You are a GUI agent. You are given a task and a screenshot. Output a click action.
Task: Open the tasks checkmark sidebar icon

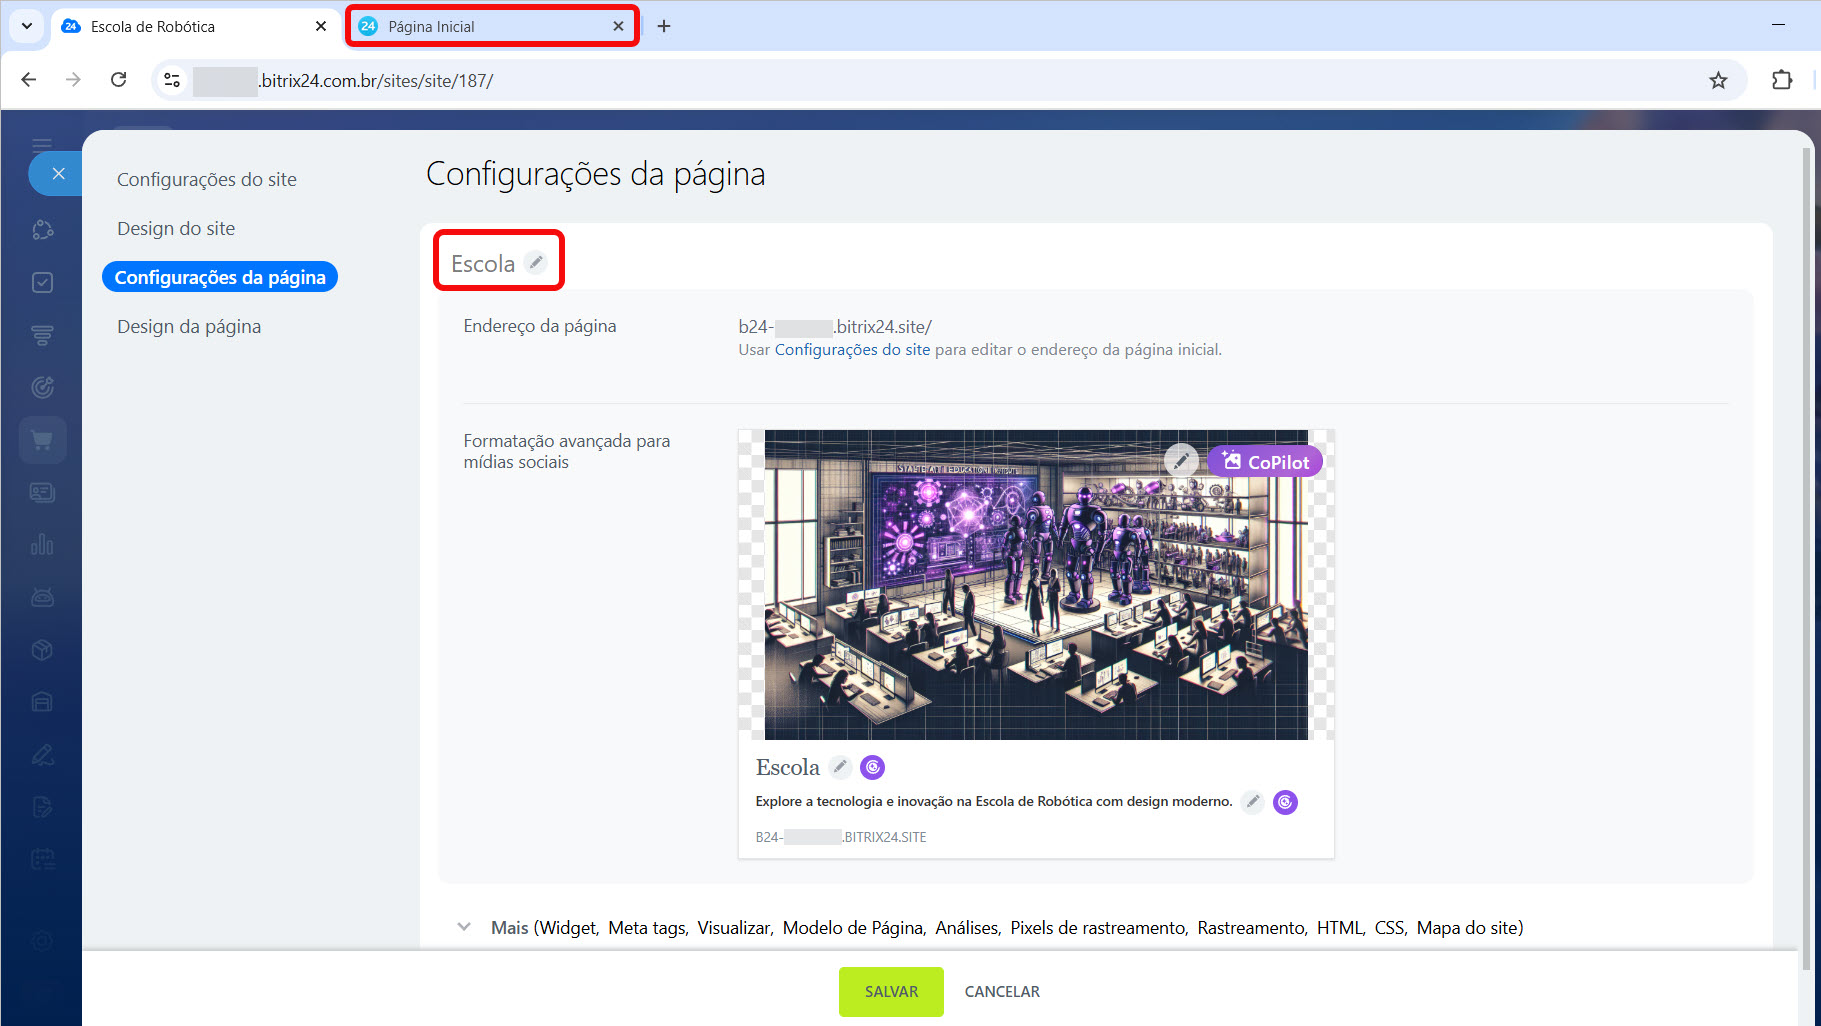[42, 283]
